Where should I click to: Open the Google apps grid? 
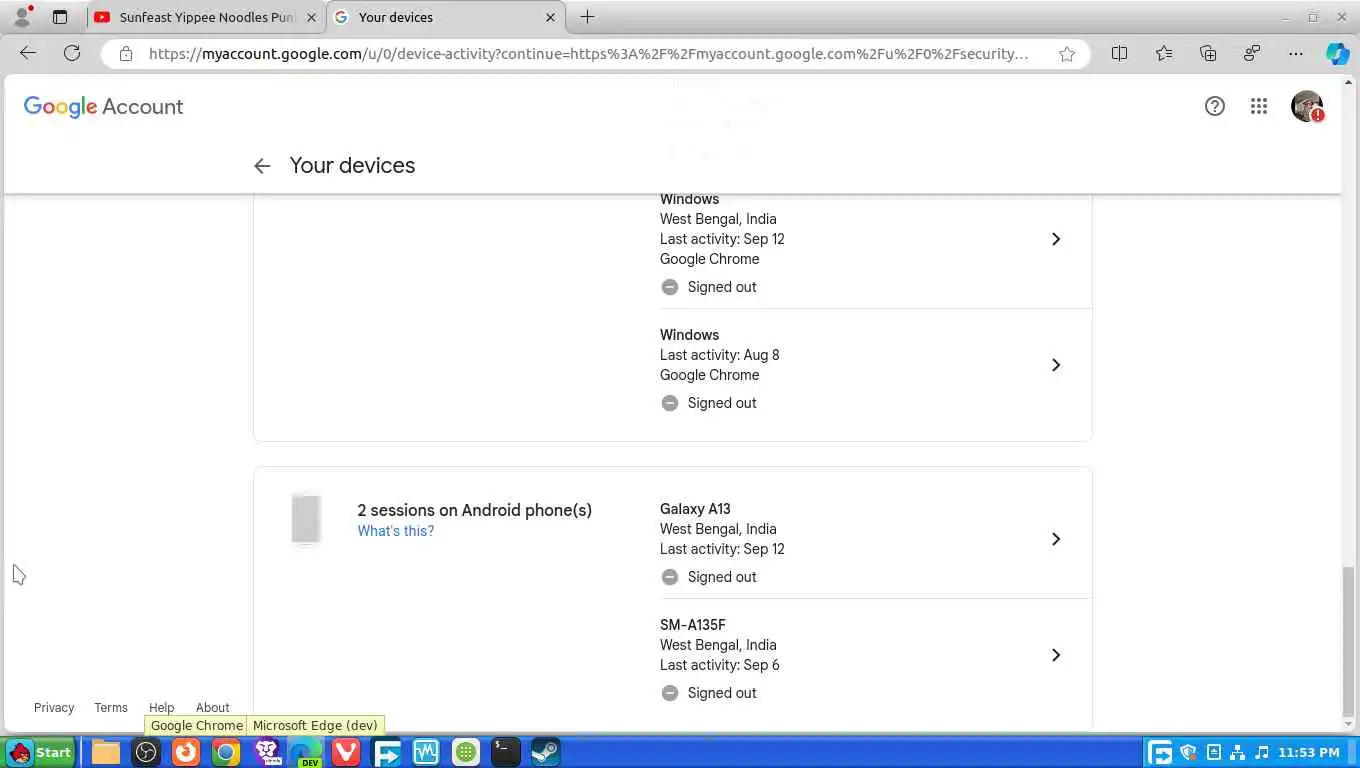tap(1259, 106)
